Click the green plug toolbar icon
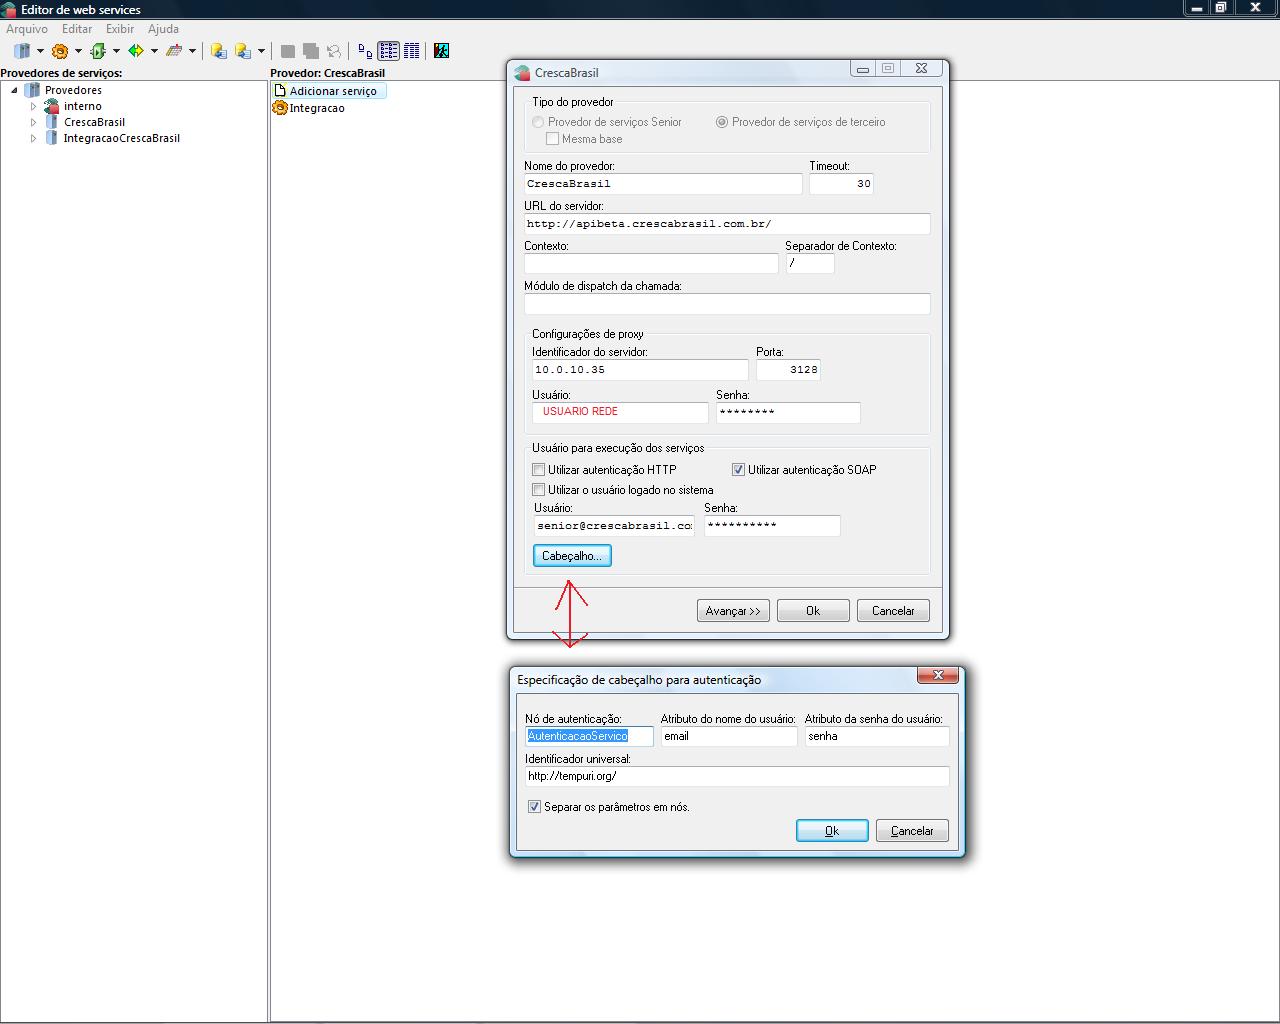1280x1024 pixels. (98, 51)
